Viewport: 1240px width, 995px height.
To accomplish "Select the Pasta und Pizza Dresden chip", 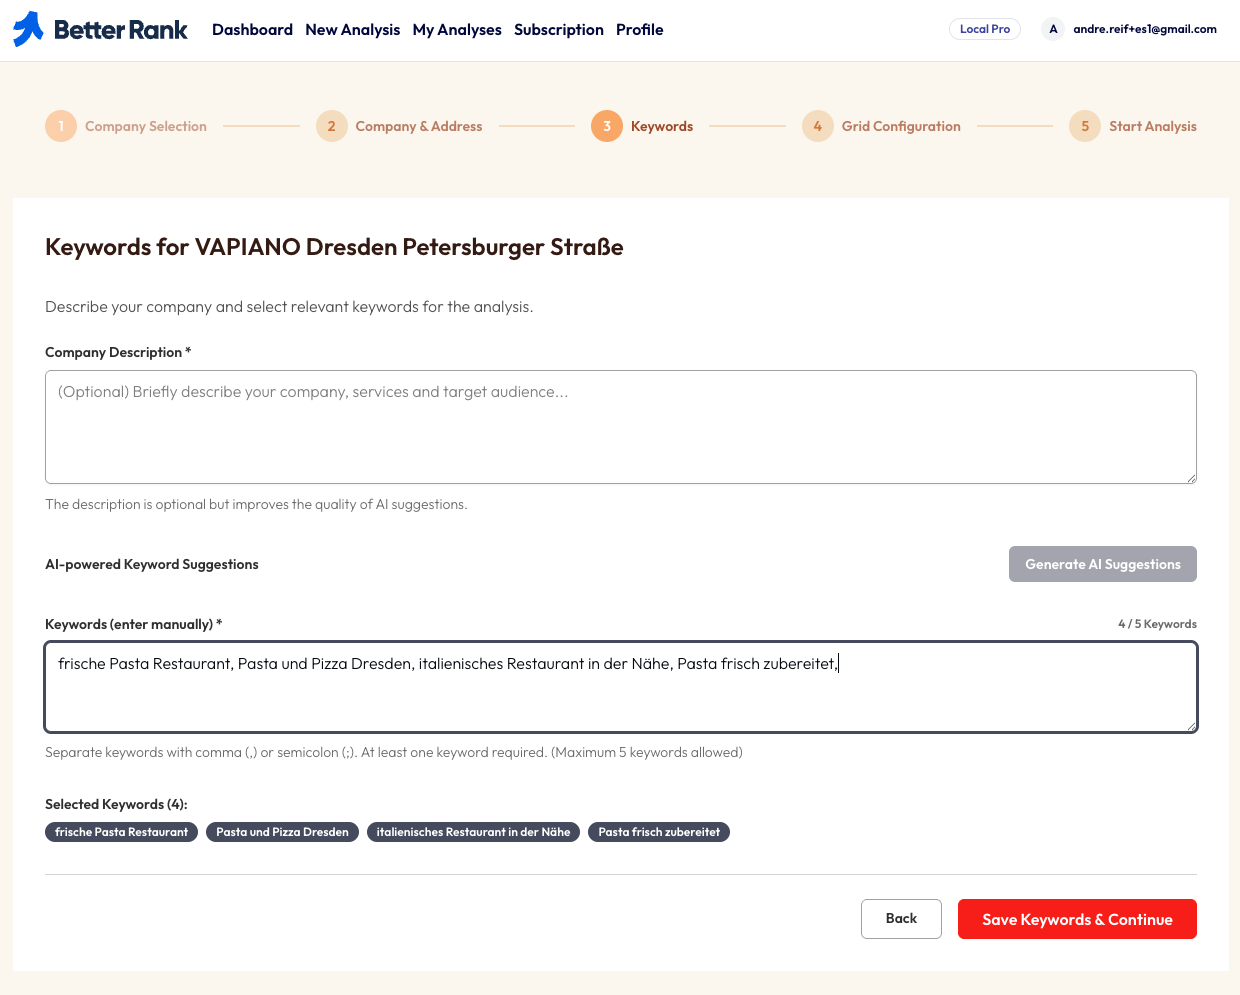I will click(282, 831).
